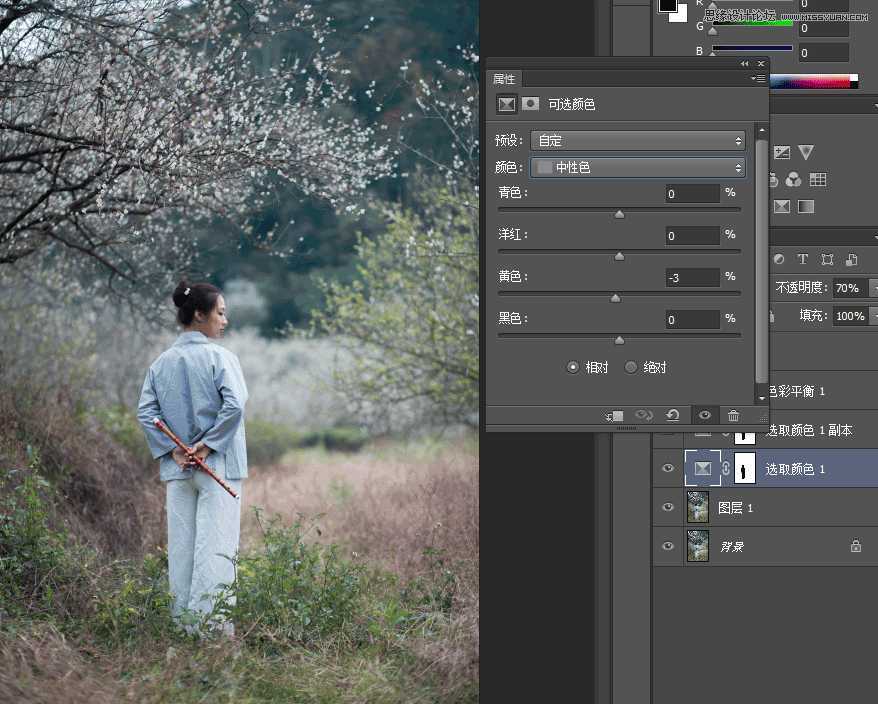This screenshot has width=878, height=704.
Task: Select the 绝对 radio button
Action: [x=631, y=366]
